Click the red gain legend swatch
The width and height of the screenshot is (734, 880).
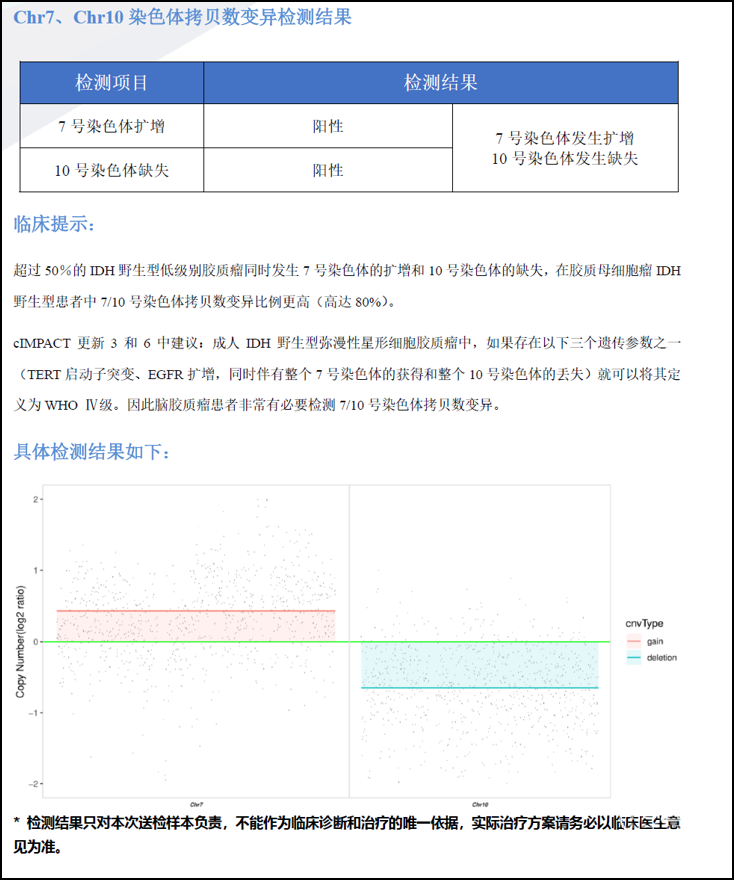[633, 640]
